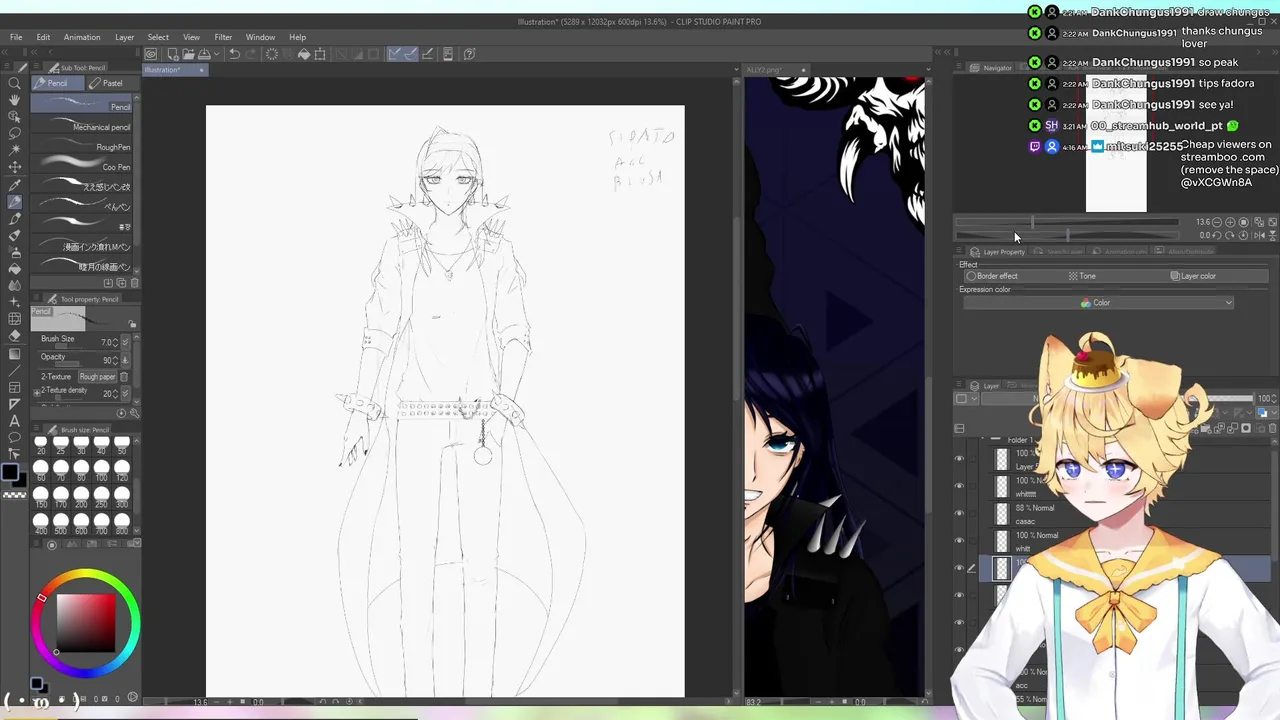The height and width of the screenshot is (720, 1280).
Task: Select the Lasso selection tool
Action: click(14, 133)
